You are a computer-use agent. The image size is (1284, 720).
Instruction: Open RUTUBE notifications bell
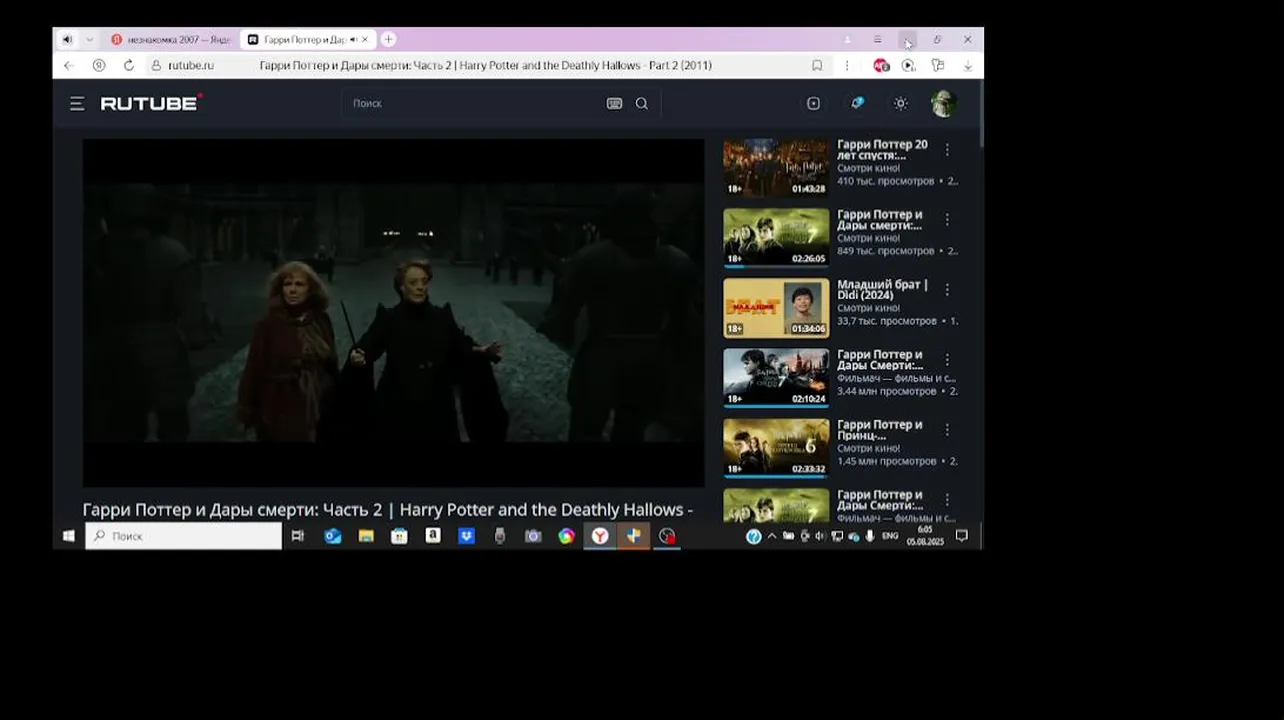tap(857, 103)
